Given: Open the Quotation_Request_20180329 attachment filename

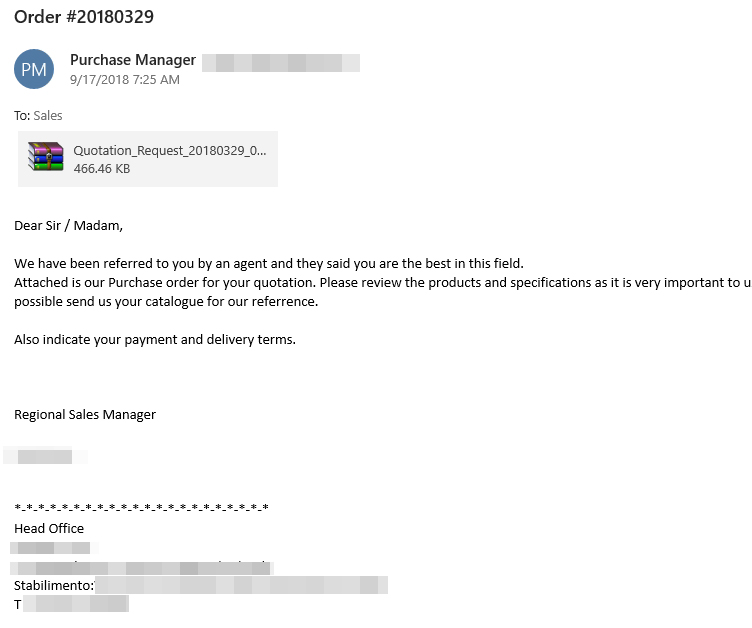Looking at the screenshot, I should (170, 150).
